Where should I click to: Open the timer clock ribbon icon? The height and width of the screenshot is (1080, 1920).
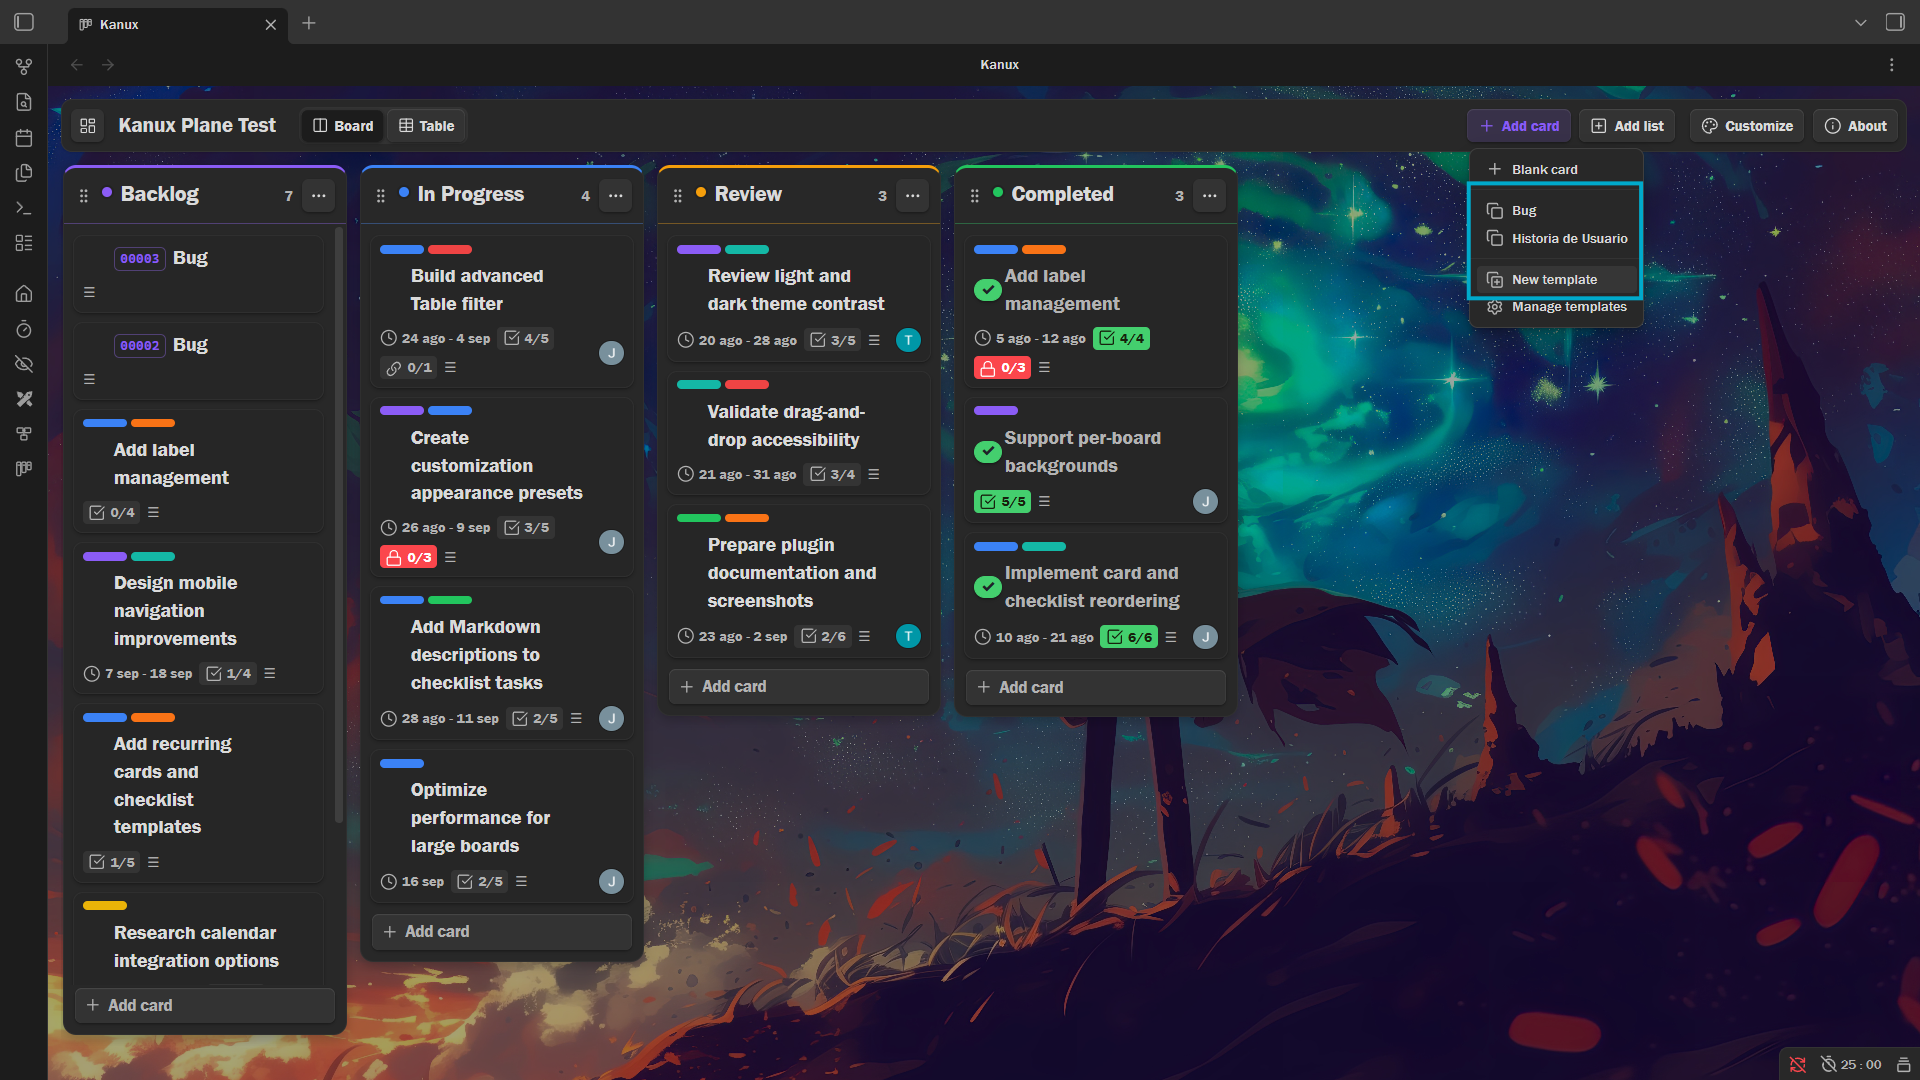(24, 329)
